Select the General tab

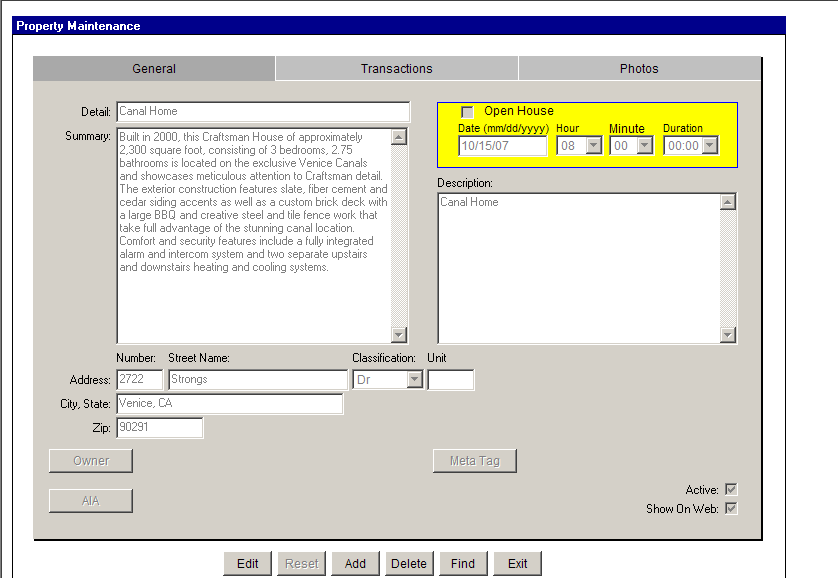154,69
